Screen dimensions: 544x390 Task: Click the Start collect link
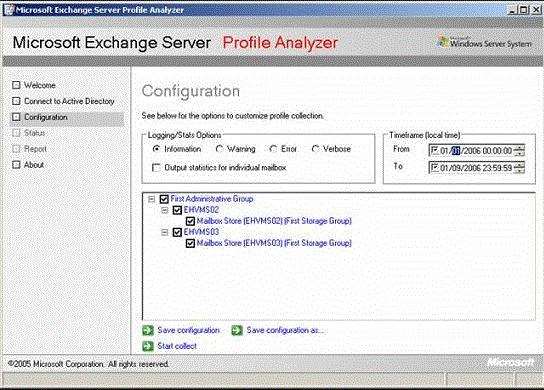click(x=177, y=346)
